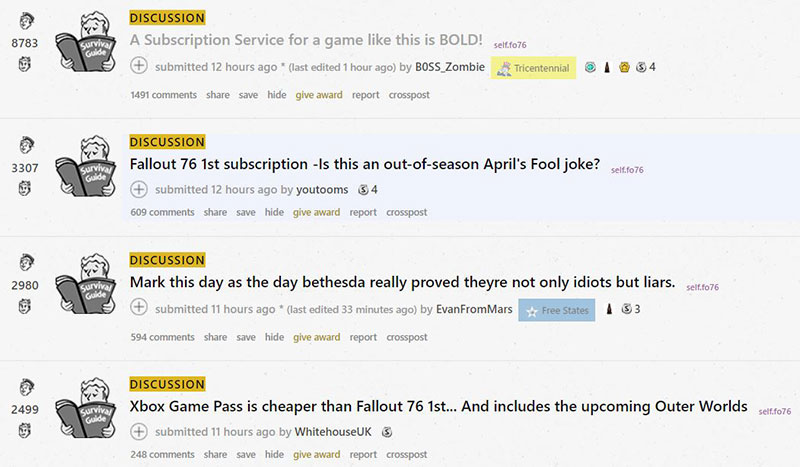Downvote the post with 2980 points
The height and width of the screenshot is (467, 800).
click(25, 308)
